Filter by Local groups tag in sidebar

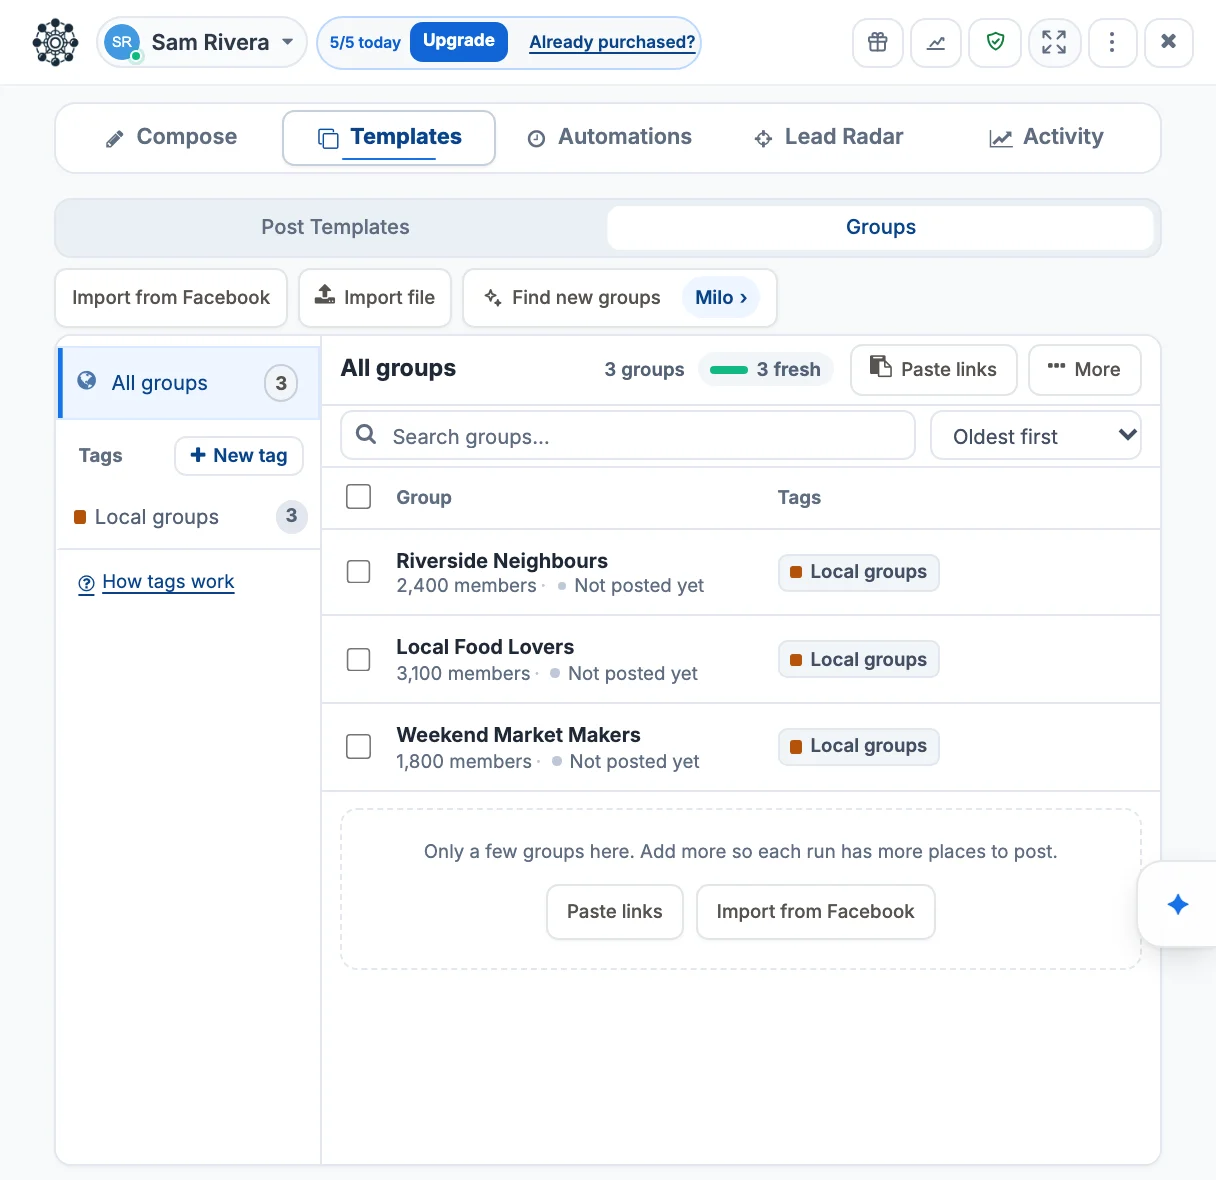(190, 517)
